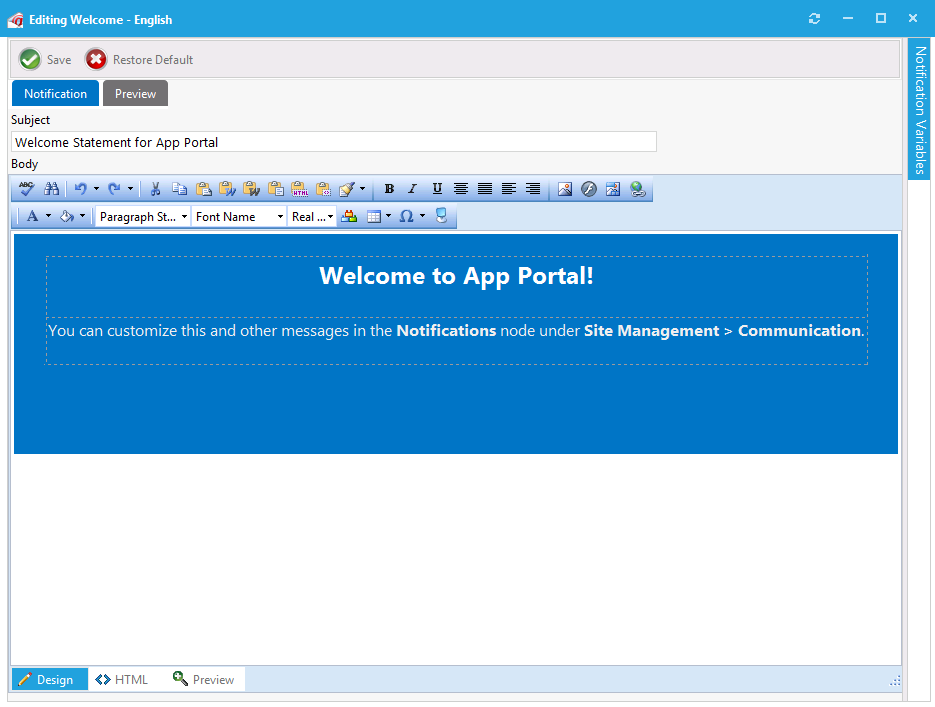This screenshot has width=935, height=707.
Task: Click the Subject input field
Action: (x=333, y=143)
